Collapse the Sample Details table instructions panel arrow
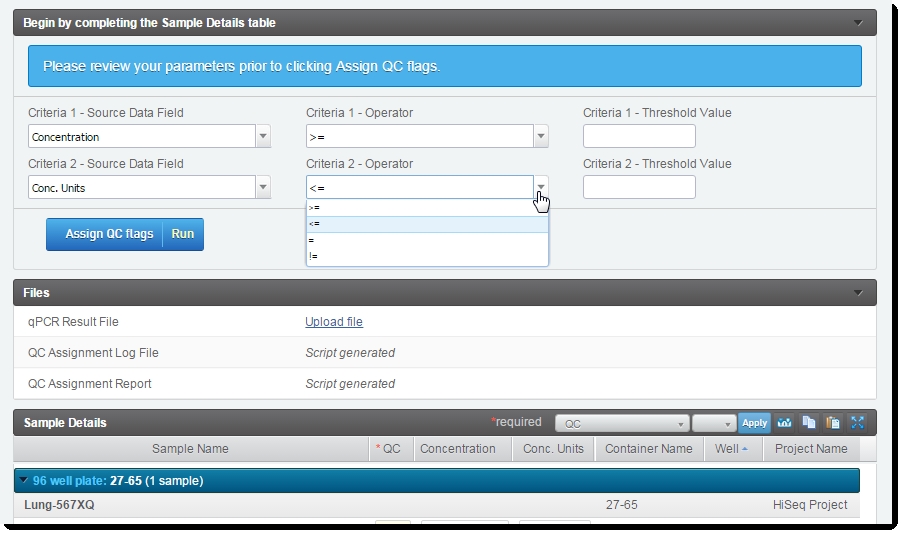 (858, 23)
